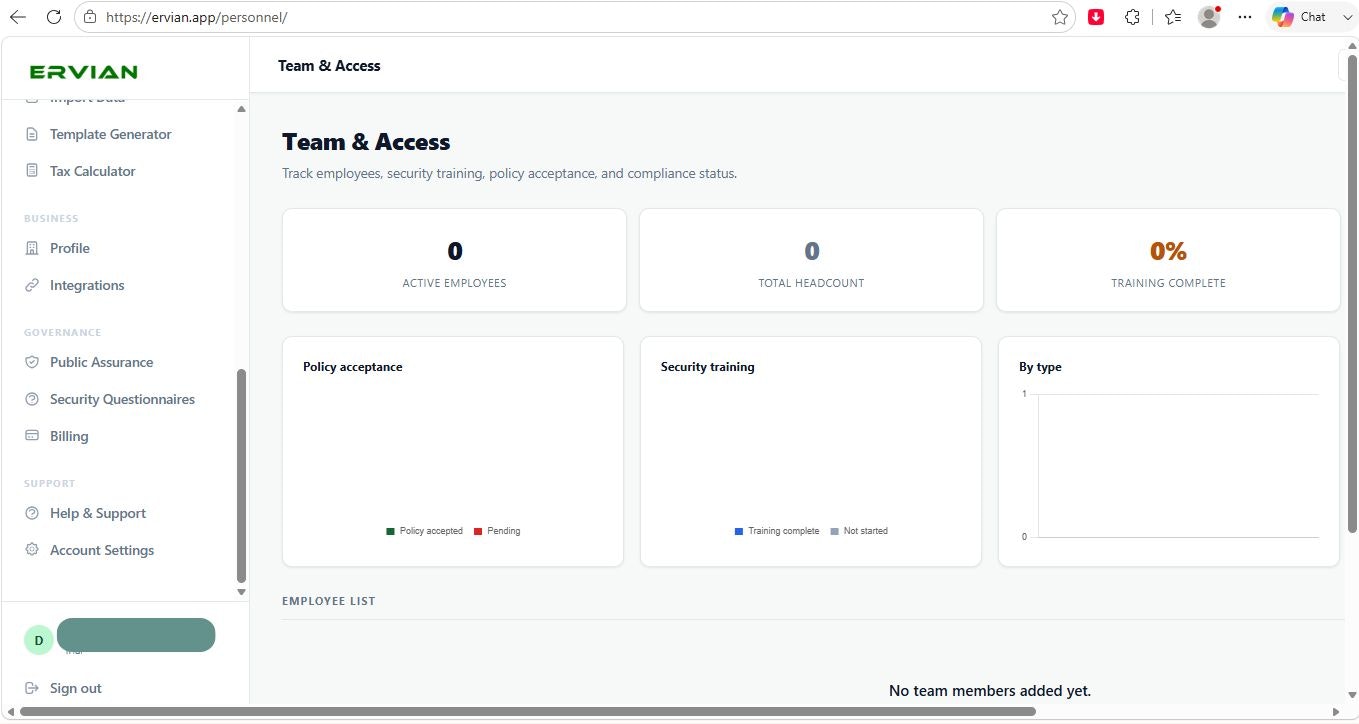This screenshot has width=1359, height=724.
Task: Open Tax Calculator in sidebar
Action: tap(93, 171)
